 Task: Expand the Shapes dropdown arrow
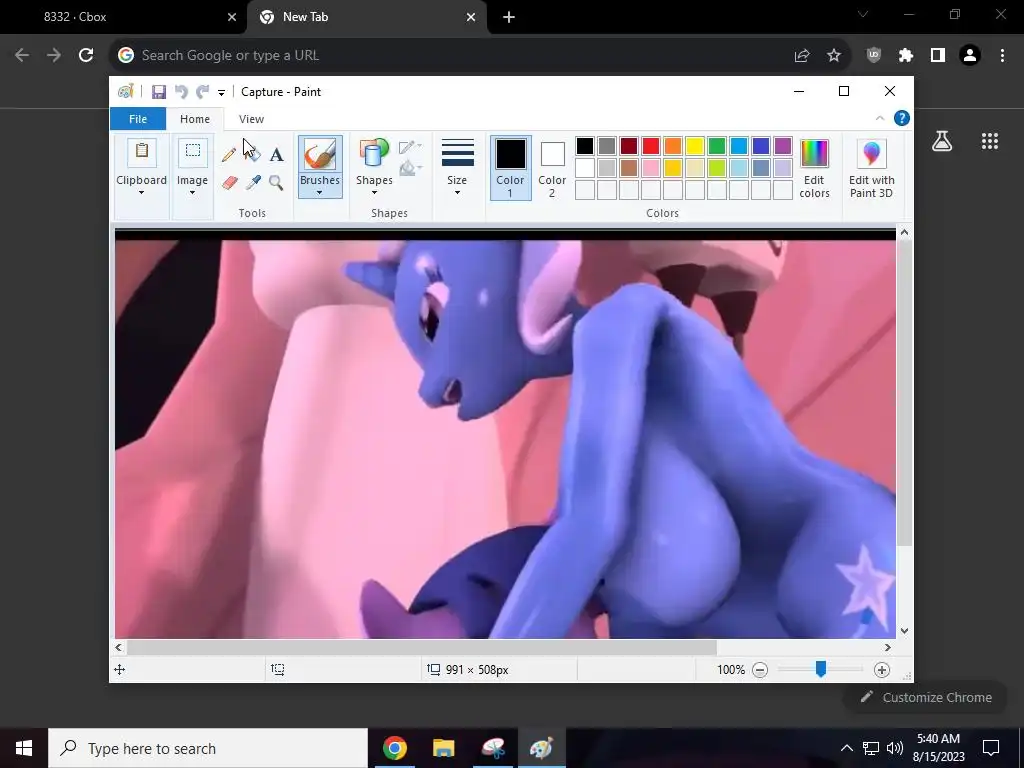pos(374,193)
